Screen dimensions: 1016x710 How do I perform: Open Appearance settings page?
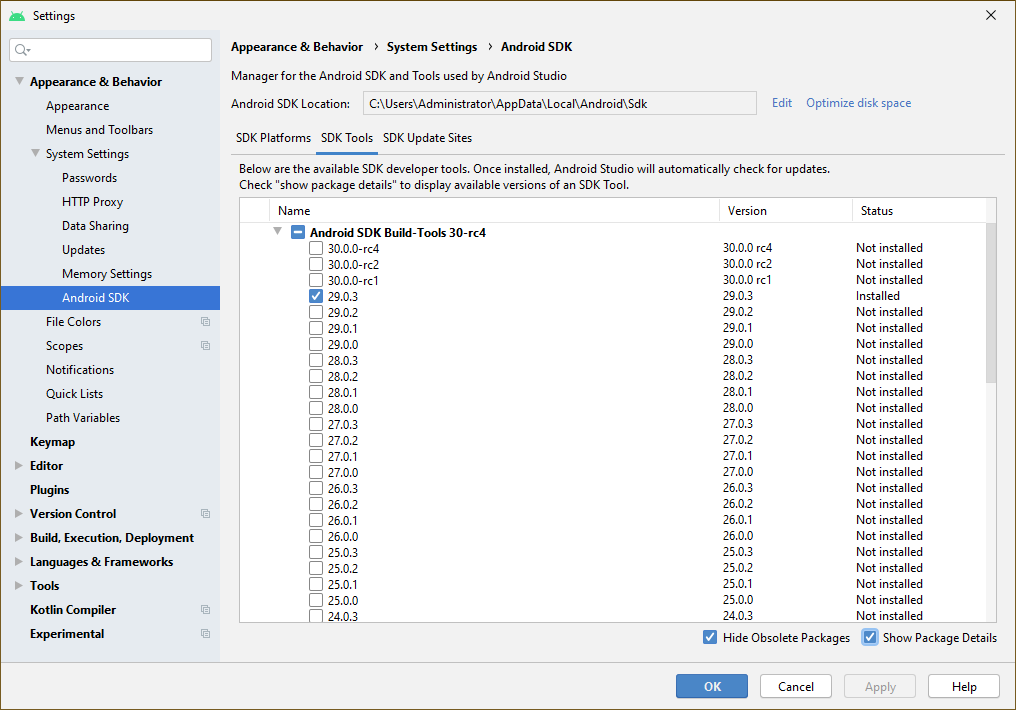[78, 106]
